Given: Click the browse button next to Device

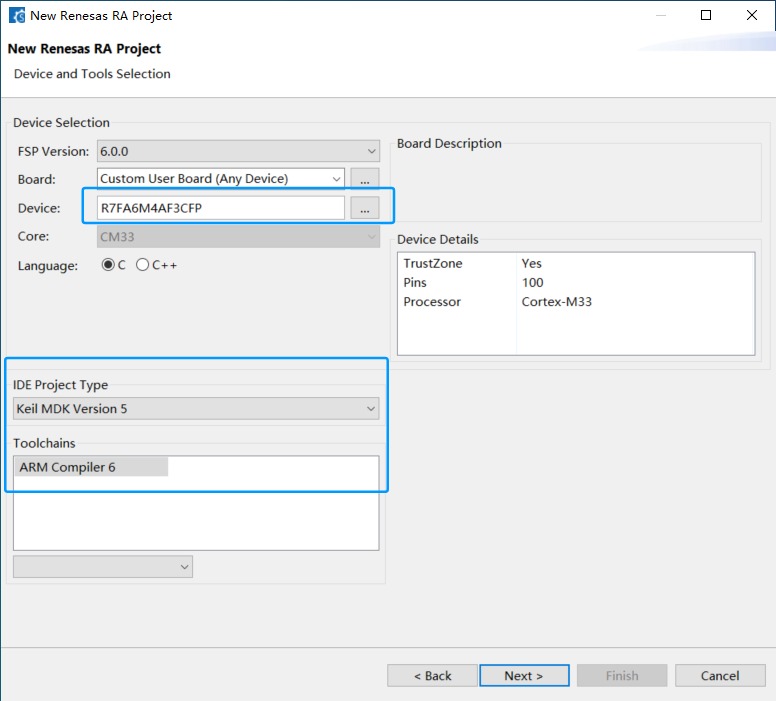Looking at the screenshot, I should pyautogui.click(x=365, y=208).
